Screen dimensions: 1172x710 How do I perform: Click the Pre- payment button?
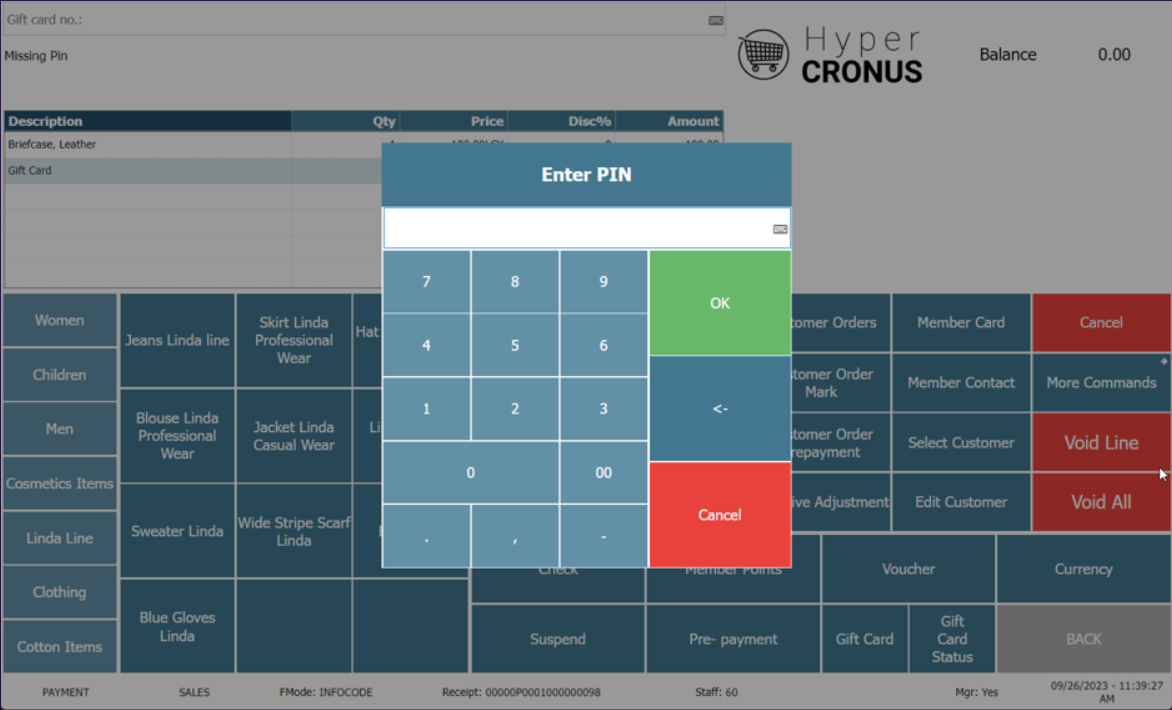[x=733, y=639]
